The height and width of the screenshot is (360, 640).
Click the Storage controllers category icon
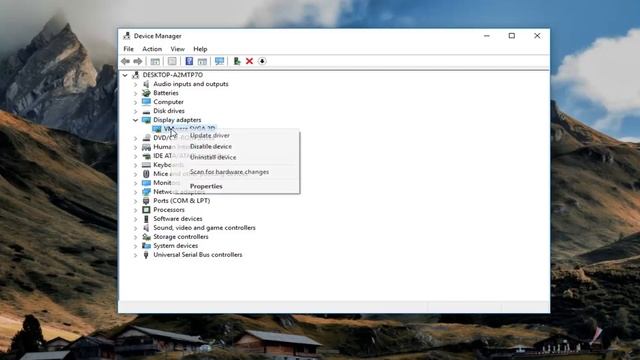click(x=146, y=237)
